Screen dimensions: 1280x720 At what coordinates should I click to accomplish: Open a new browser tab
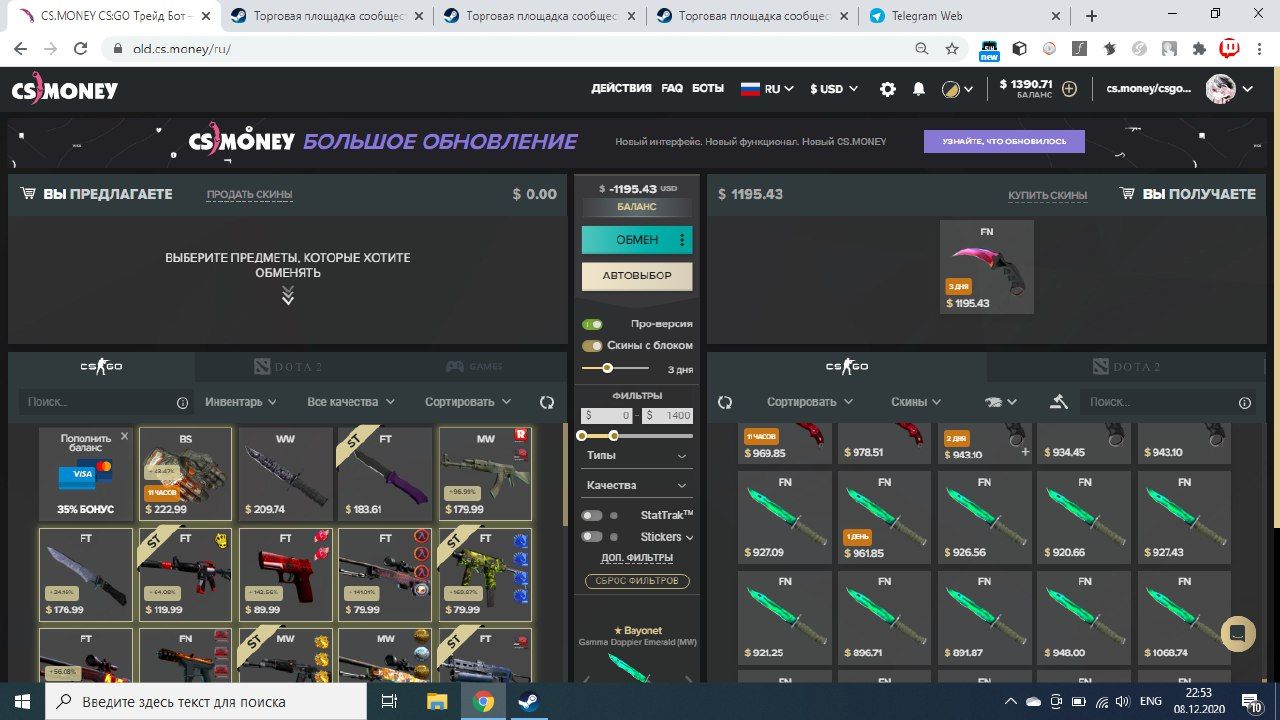(1091, 16)
